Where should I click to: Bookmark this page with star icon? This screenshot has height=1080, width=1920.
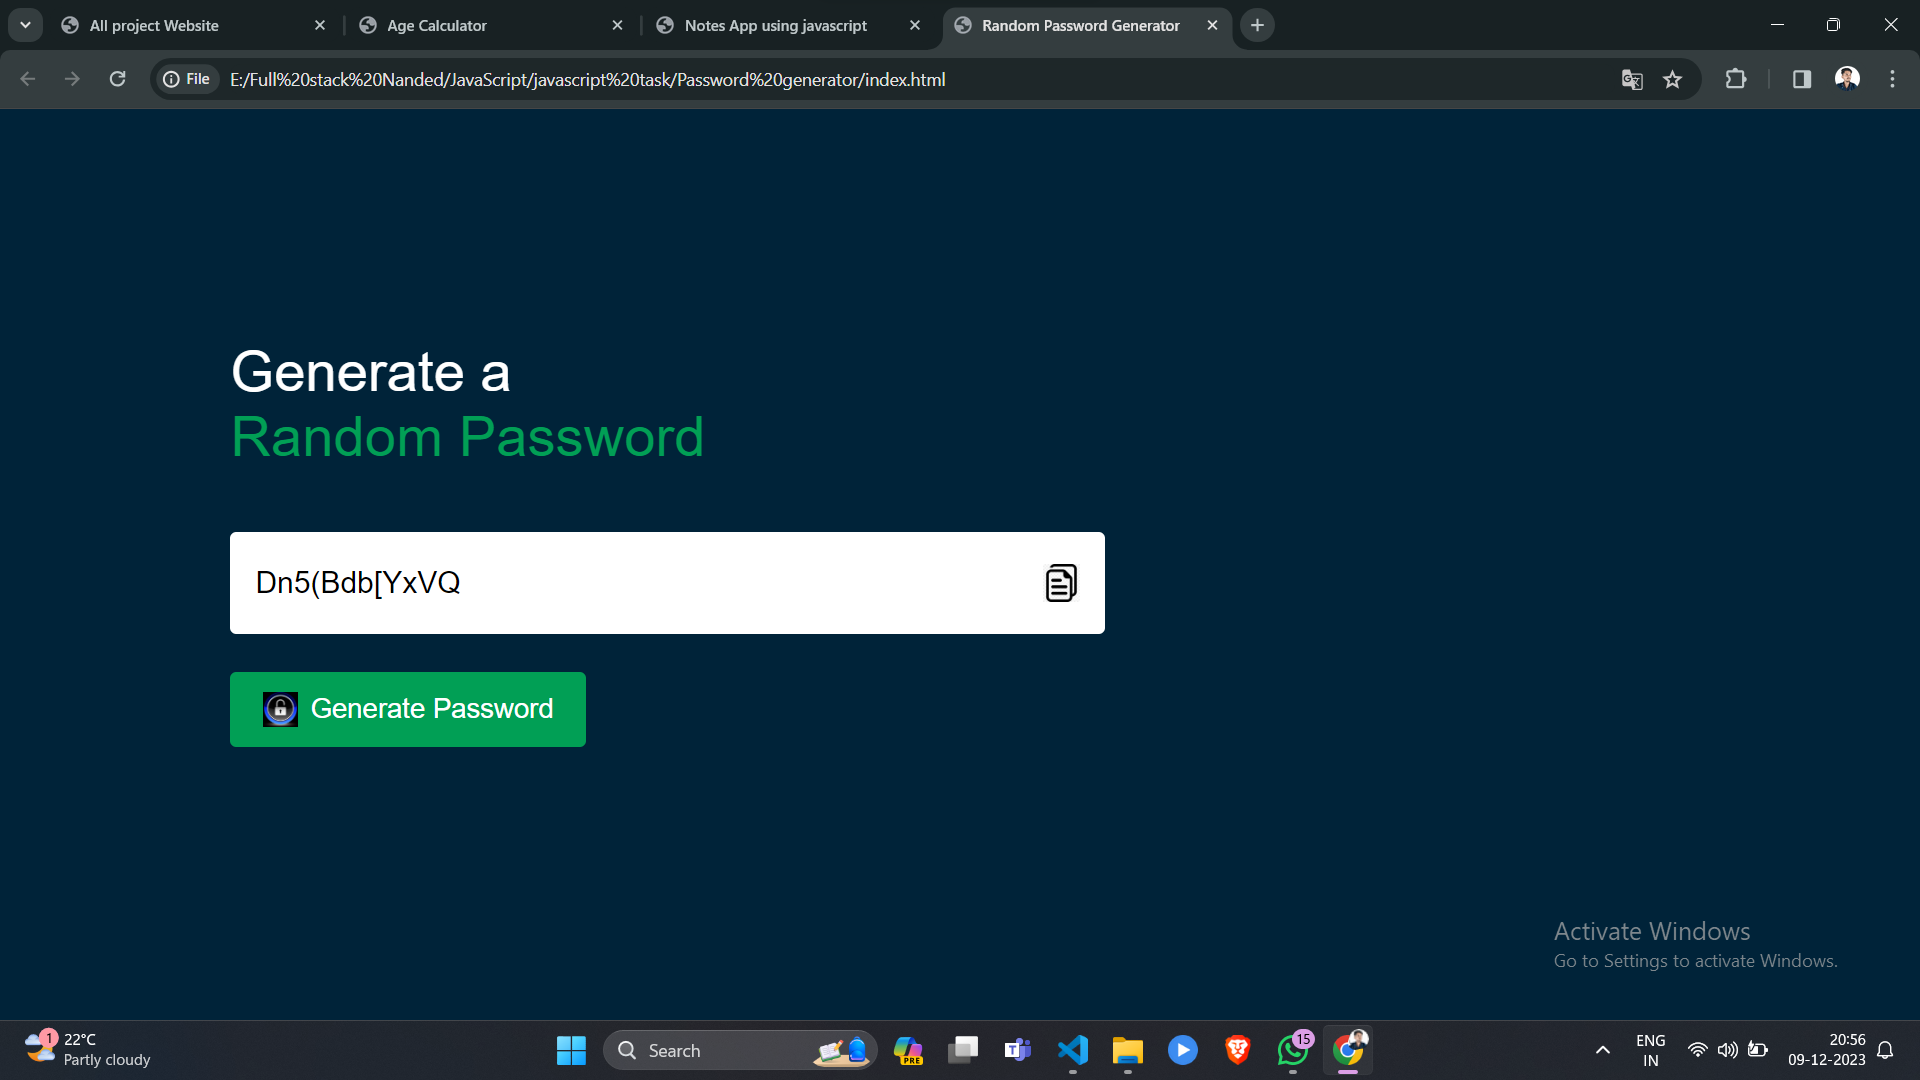coord(1672,80)
